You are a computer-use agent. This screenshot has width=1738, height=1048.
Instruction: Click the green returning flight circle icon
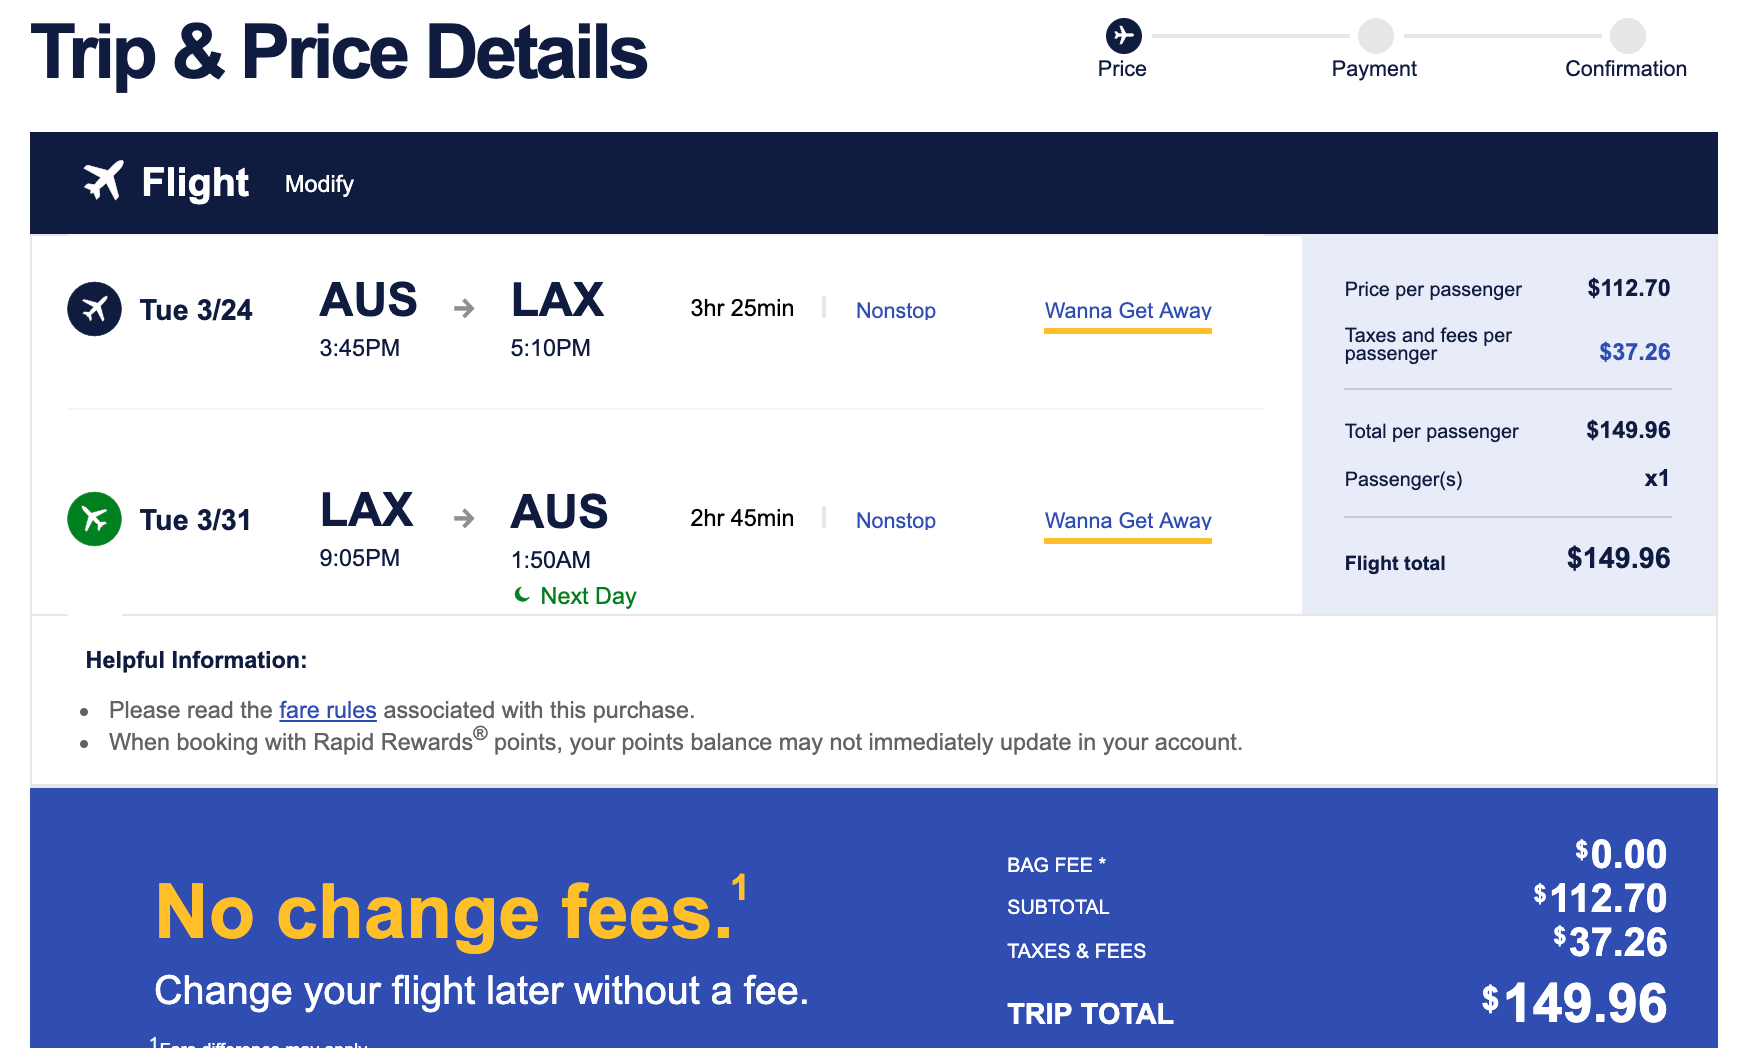[x=95, y=519]
